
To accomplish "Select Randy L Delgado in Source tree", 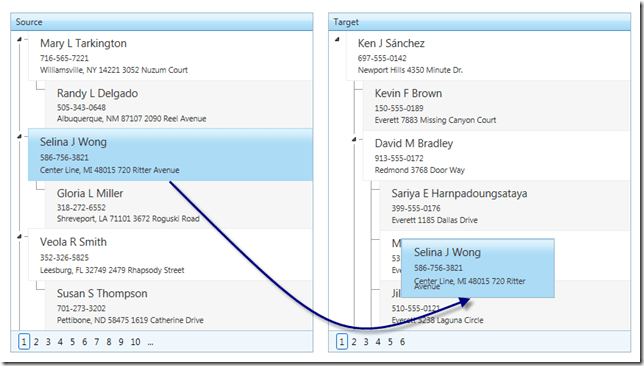I will tap(179, 105).
